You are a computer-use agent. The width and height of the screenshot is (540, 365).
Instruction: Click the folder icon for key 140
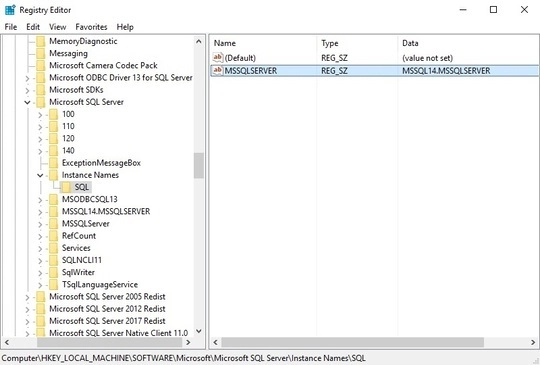point(53,150)
